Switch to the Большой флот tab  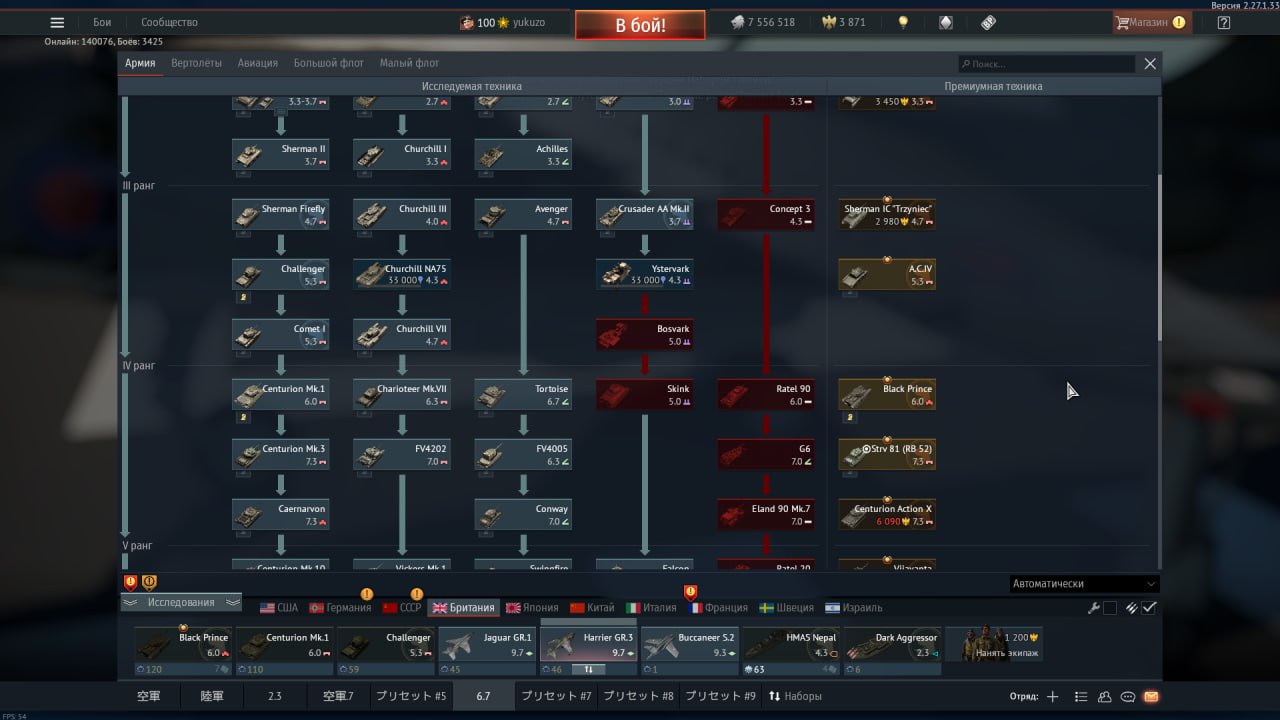pos(328,63)
